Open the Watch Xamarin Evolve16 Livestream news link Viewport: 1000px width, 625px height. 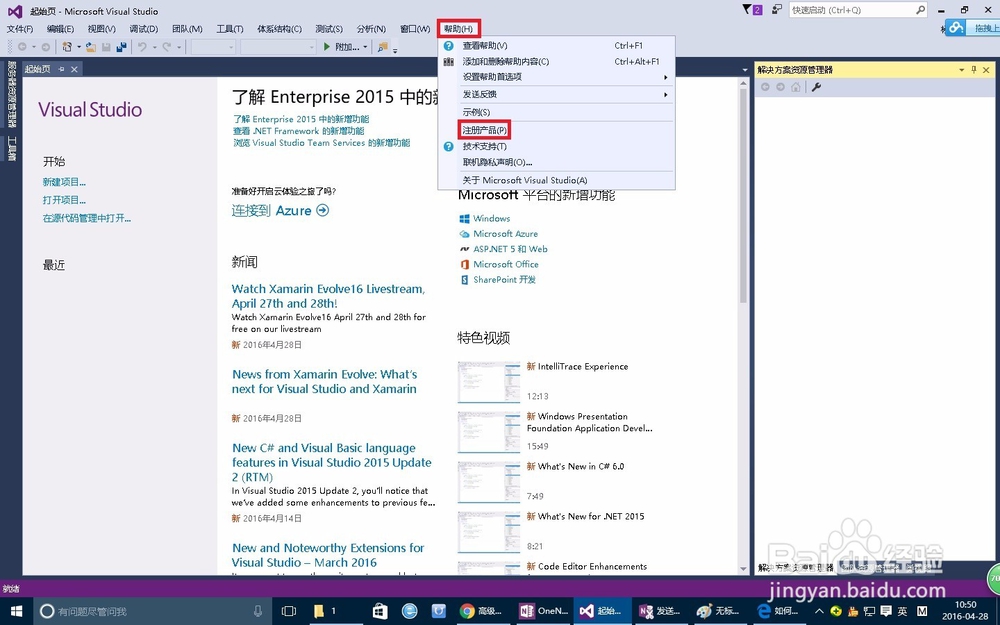[x=328, y=296]
